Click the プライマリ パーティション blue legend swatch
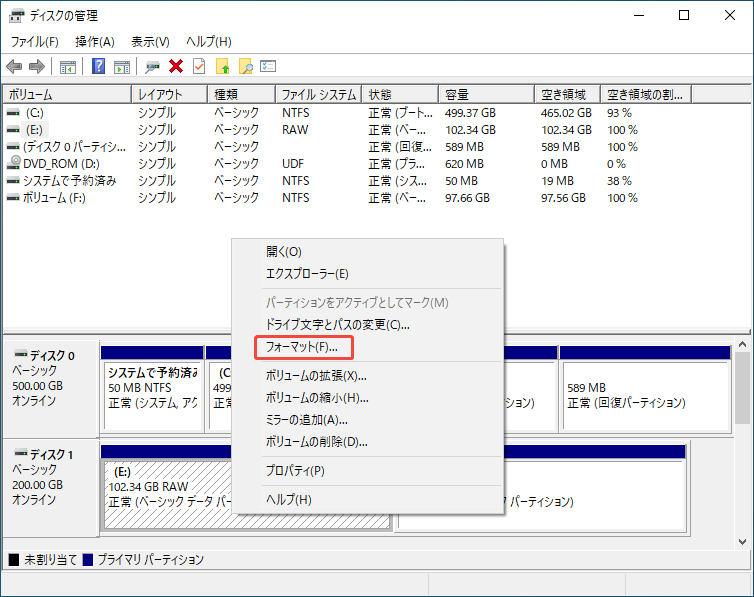Viewport: 754px width, 597px height. coord(88,560)
